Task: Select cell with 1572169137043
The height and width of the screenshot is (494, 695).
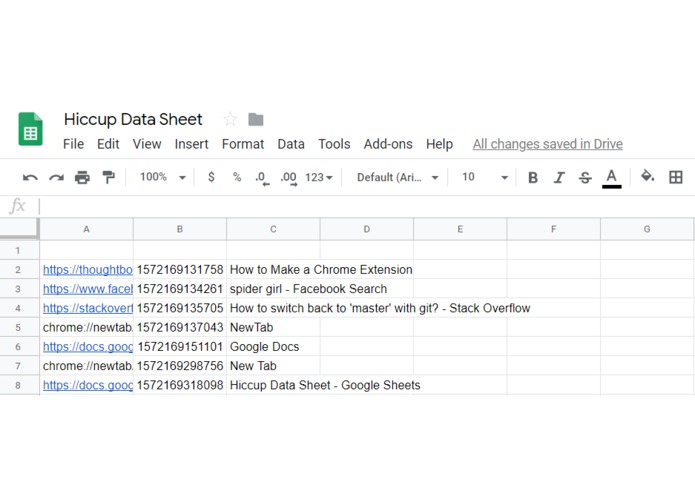Action: tap(180, 327)
